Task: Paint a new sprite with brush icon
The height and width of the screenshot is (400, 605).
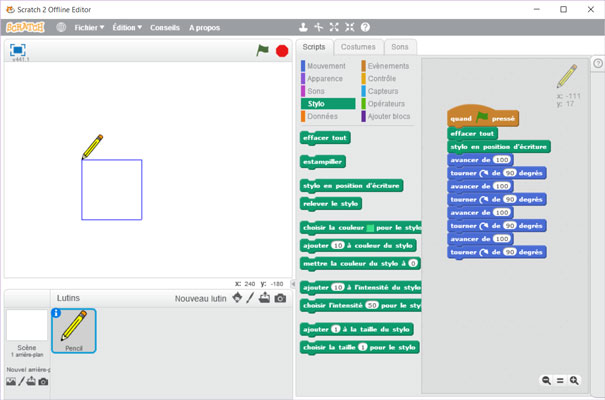Action: (250, 298)
